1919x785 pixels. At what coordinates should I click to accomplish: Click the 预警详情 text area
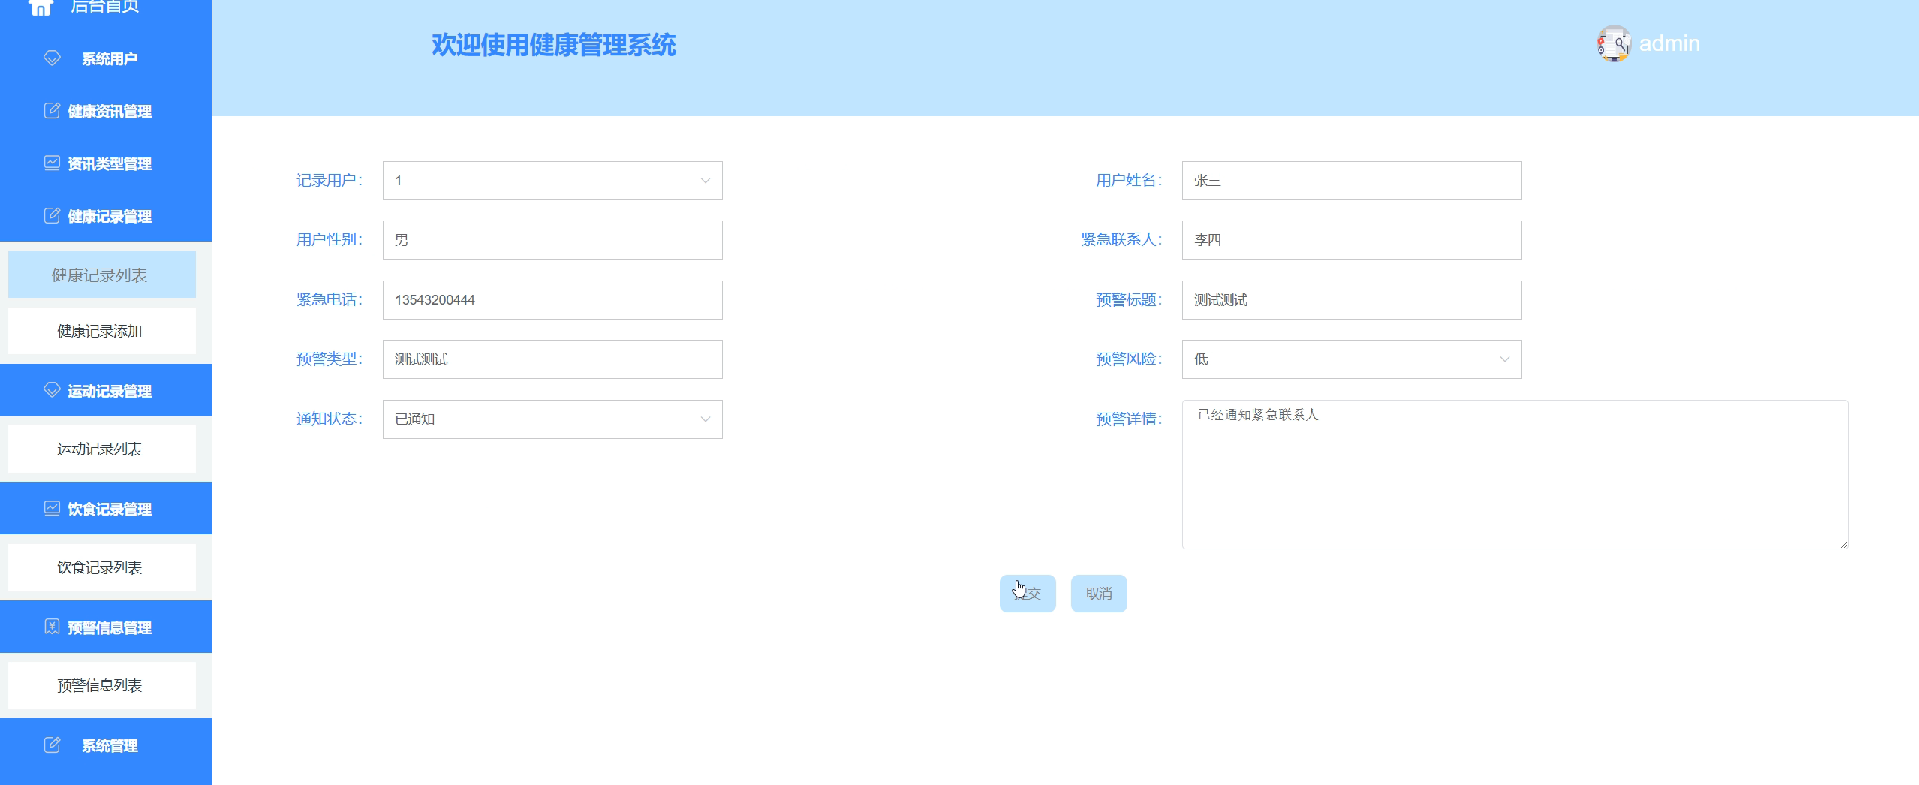click(1515, 474)
